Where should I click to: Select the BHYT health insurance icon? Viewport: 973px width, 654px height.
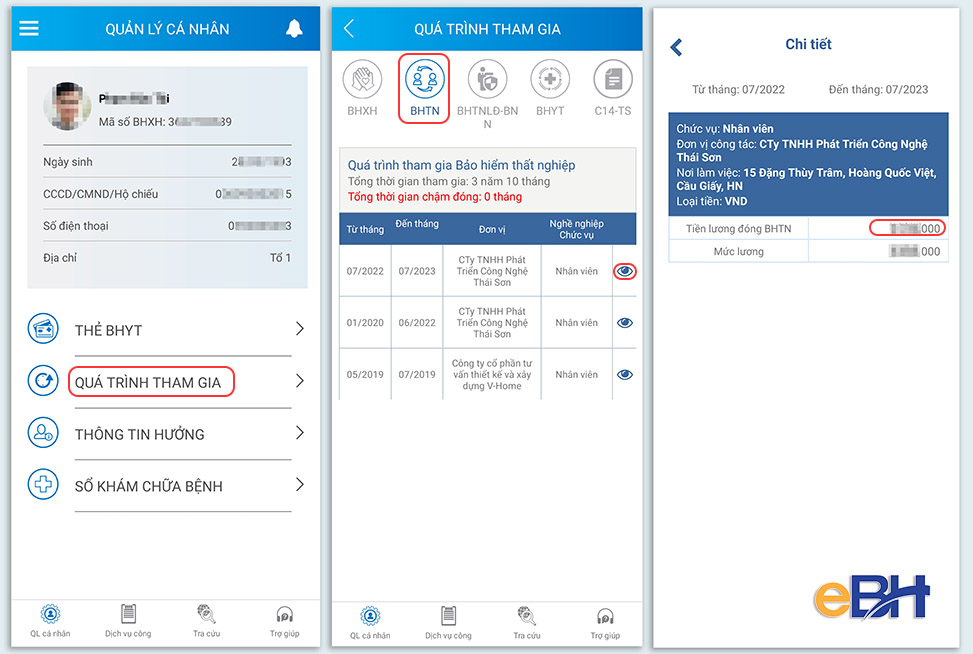coord(550,80)
